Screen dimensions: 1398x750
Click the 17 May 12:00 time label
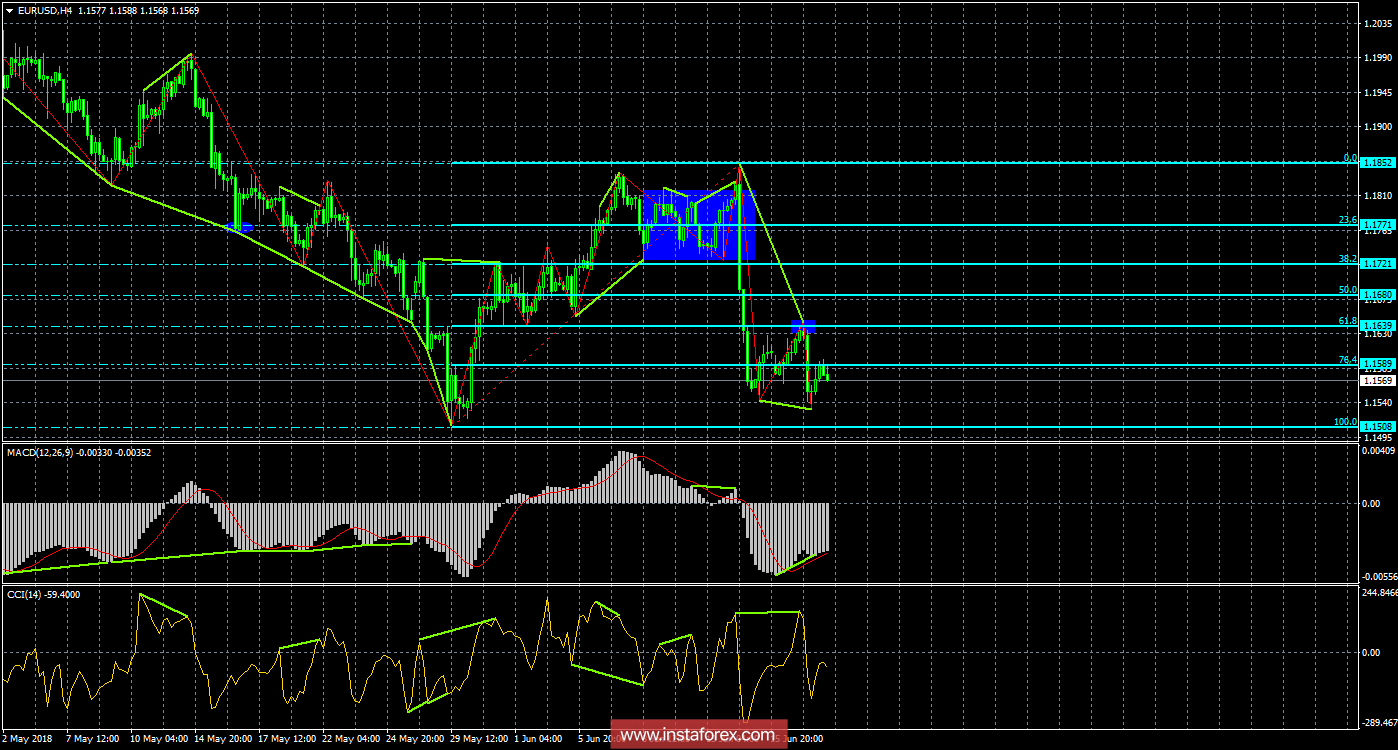[287, 739]
